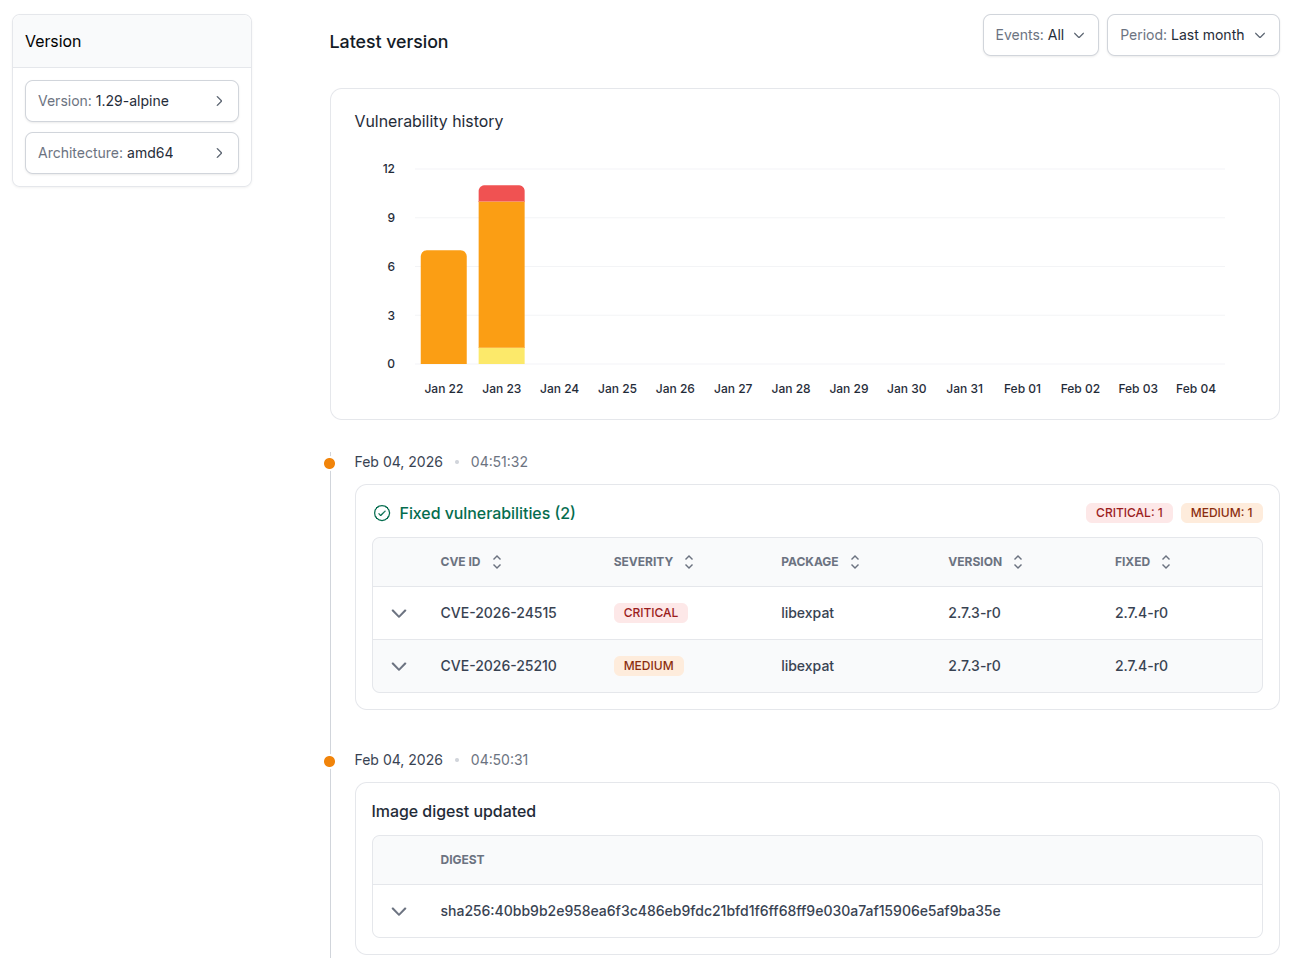The height and width of the screenshot is (958, 1301).
Task: Expand the CVE-2026-24515 row
Action: [x=399, y=613]
